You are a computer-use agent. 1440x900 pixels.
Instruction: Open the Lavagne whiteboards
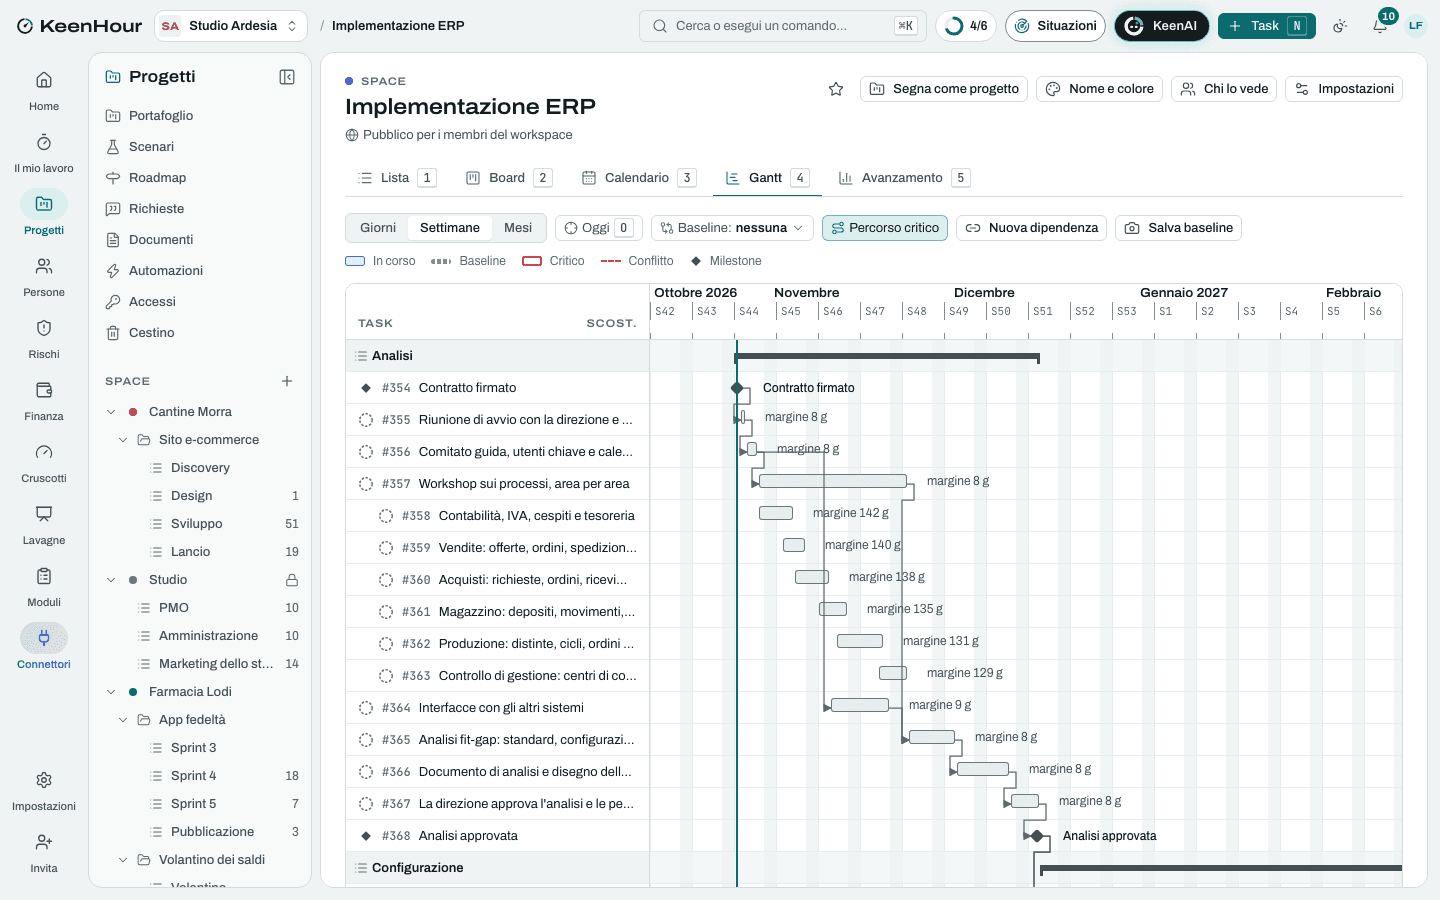coord(44,525)
